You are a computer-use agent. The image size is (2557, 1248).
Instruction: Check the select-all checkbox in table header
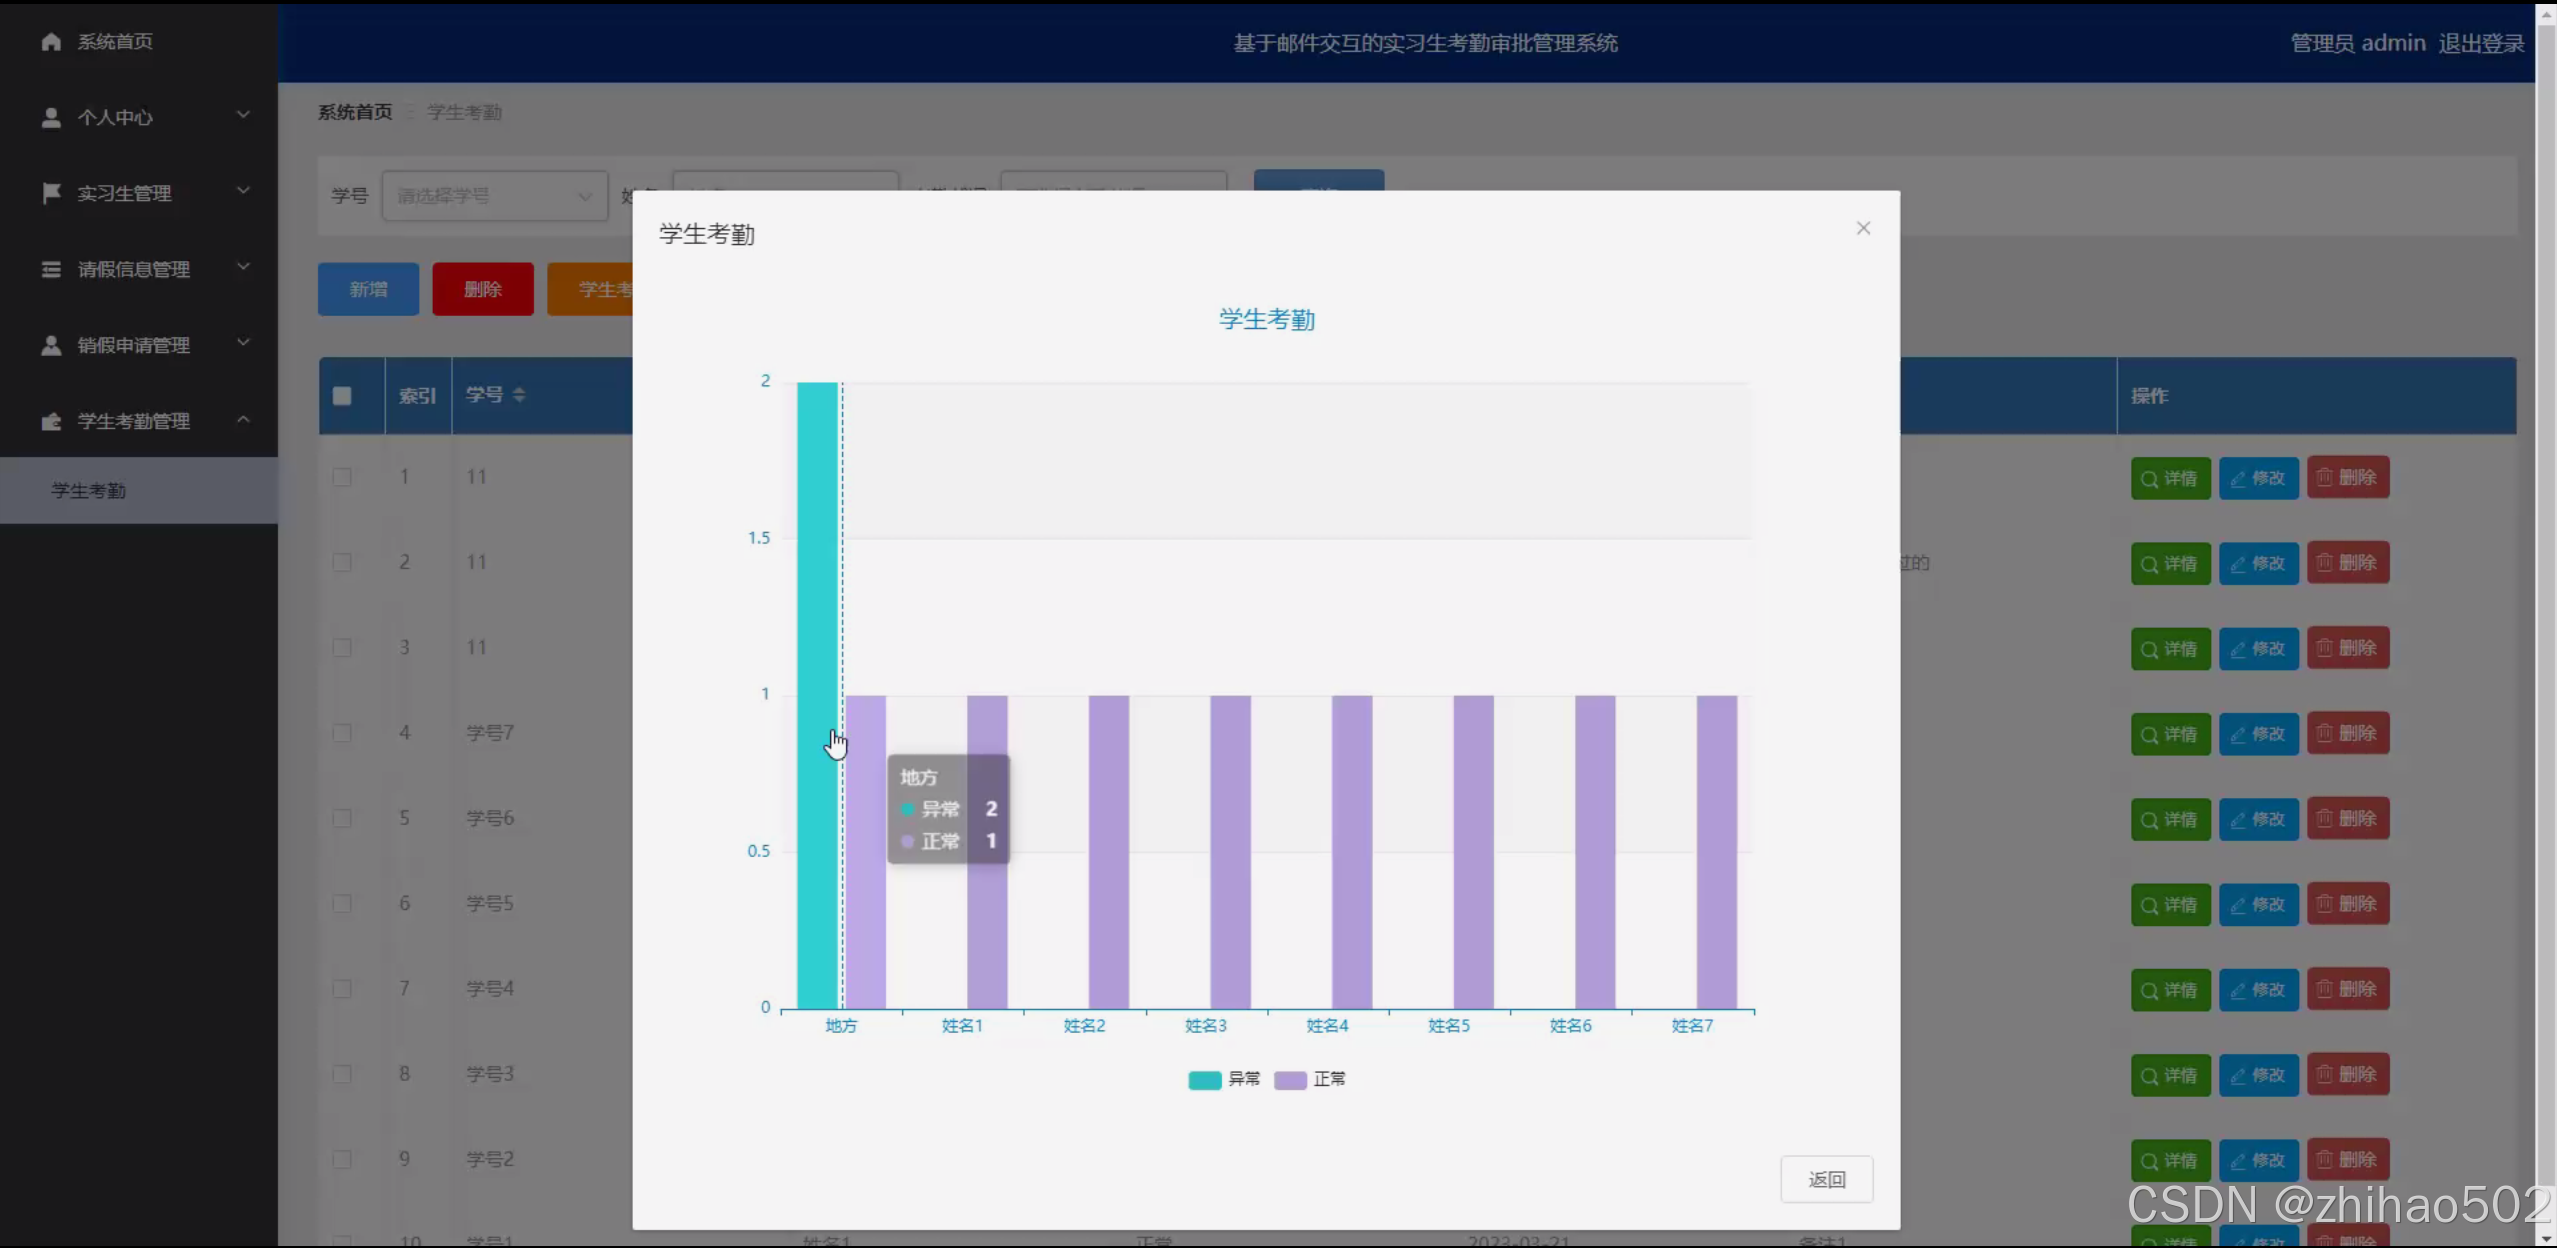pyautogui.click(x=342, y=396)
